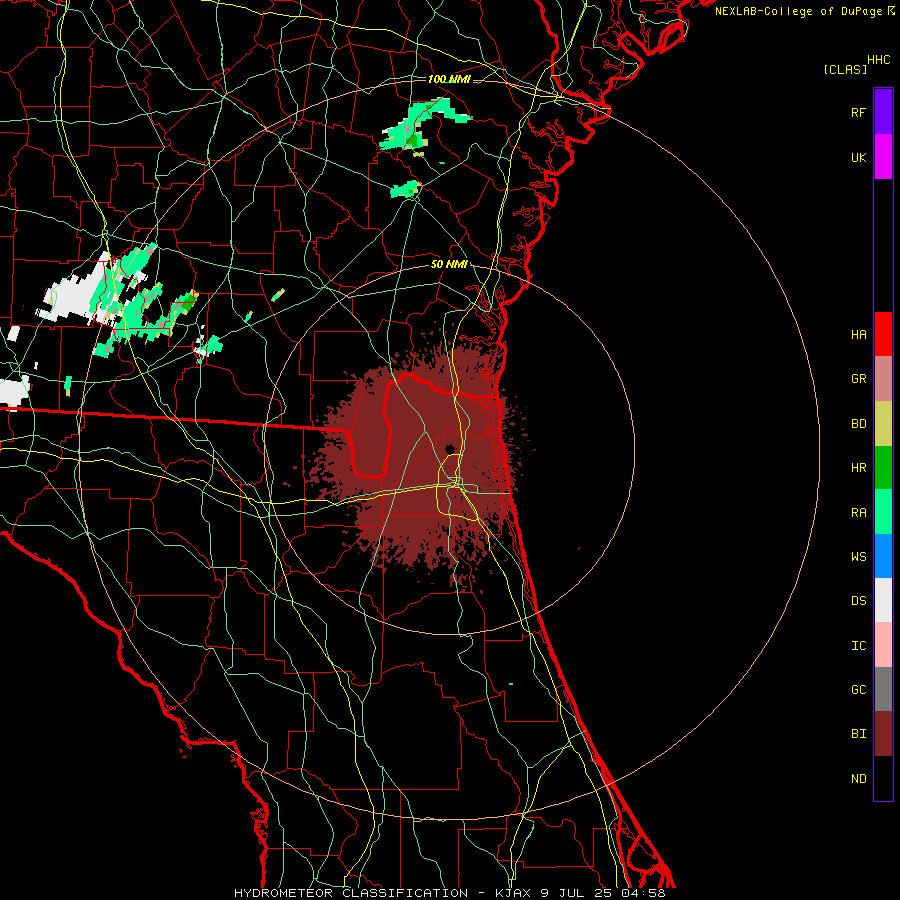Image resolution: width=900 pixels, height=900 pixels.
Task: Click the BD legend label
Action: coord(858,424)
